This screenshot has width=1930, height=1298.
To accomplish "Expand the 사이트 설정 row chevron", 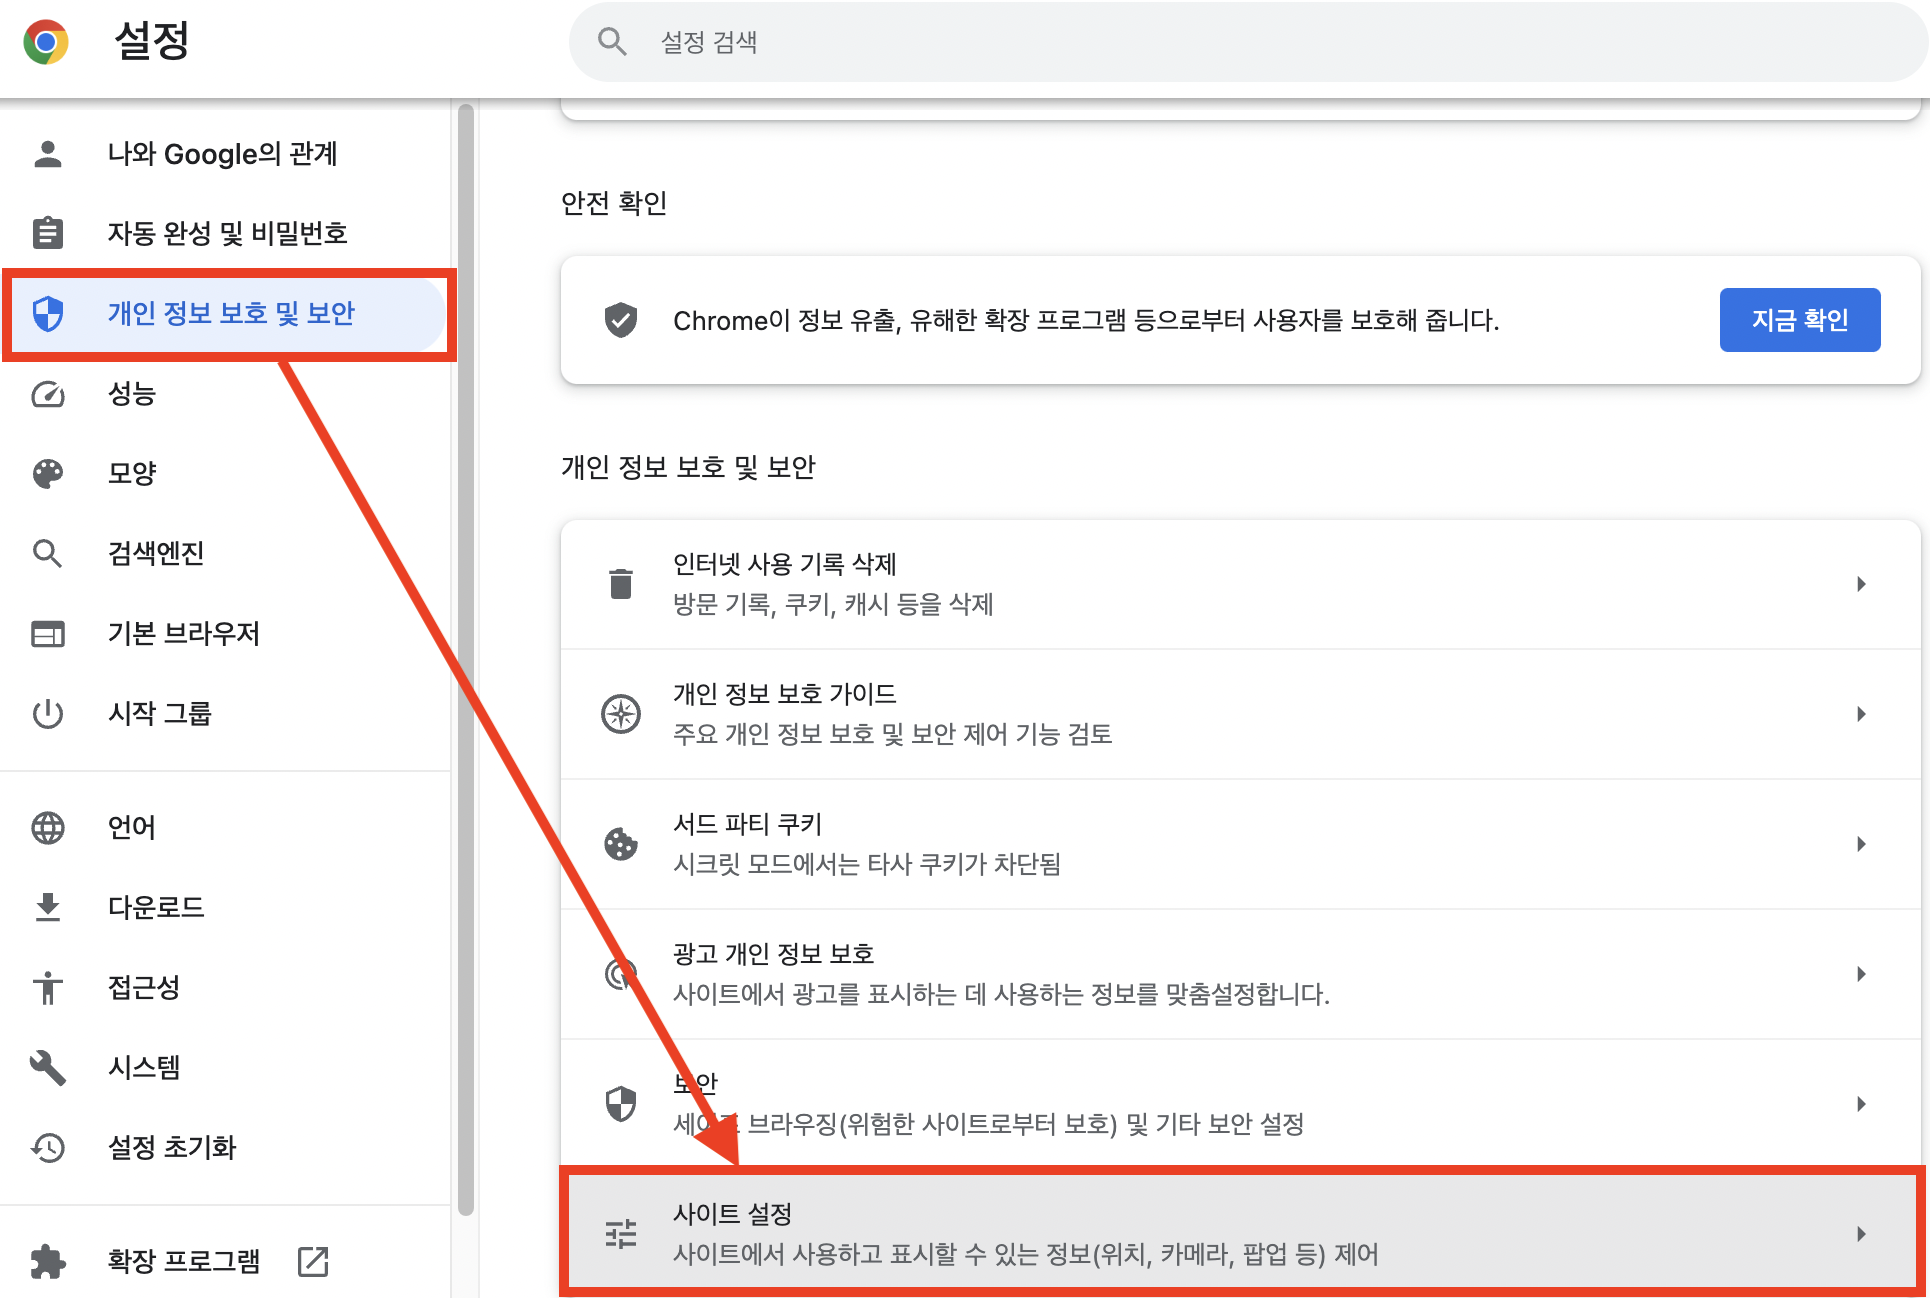I will click(x=1861, y=1233).
